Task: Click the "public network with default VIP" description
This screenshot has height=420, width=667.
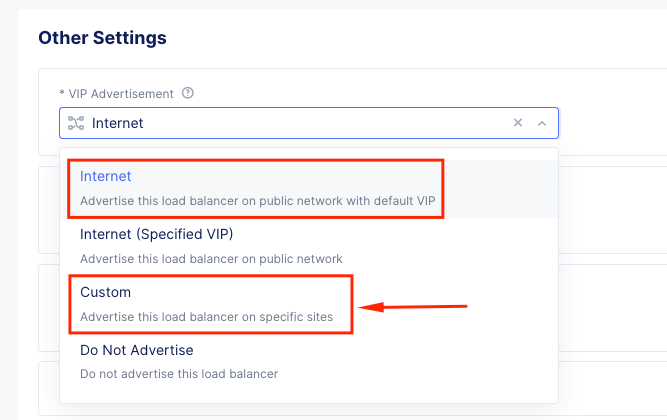Action: [340, 201]
